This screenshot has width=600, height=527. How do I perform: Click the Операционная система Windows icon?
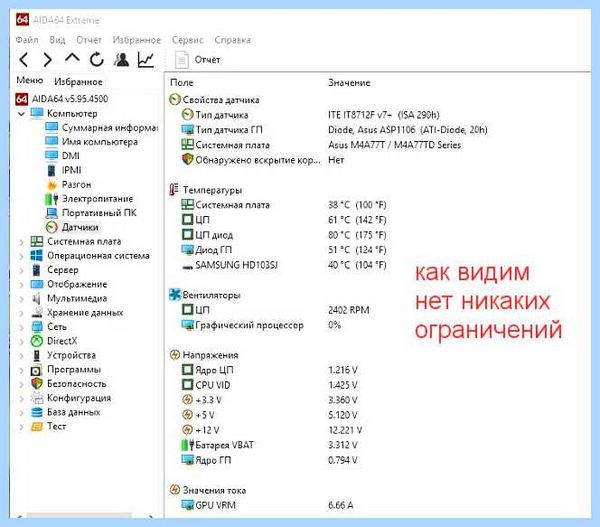pyautogui.click(x=37, y=256)
